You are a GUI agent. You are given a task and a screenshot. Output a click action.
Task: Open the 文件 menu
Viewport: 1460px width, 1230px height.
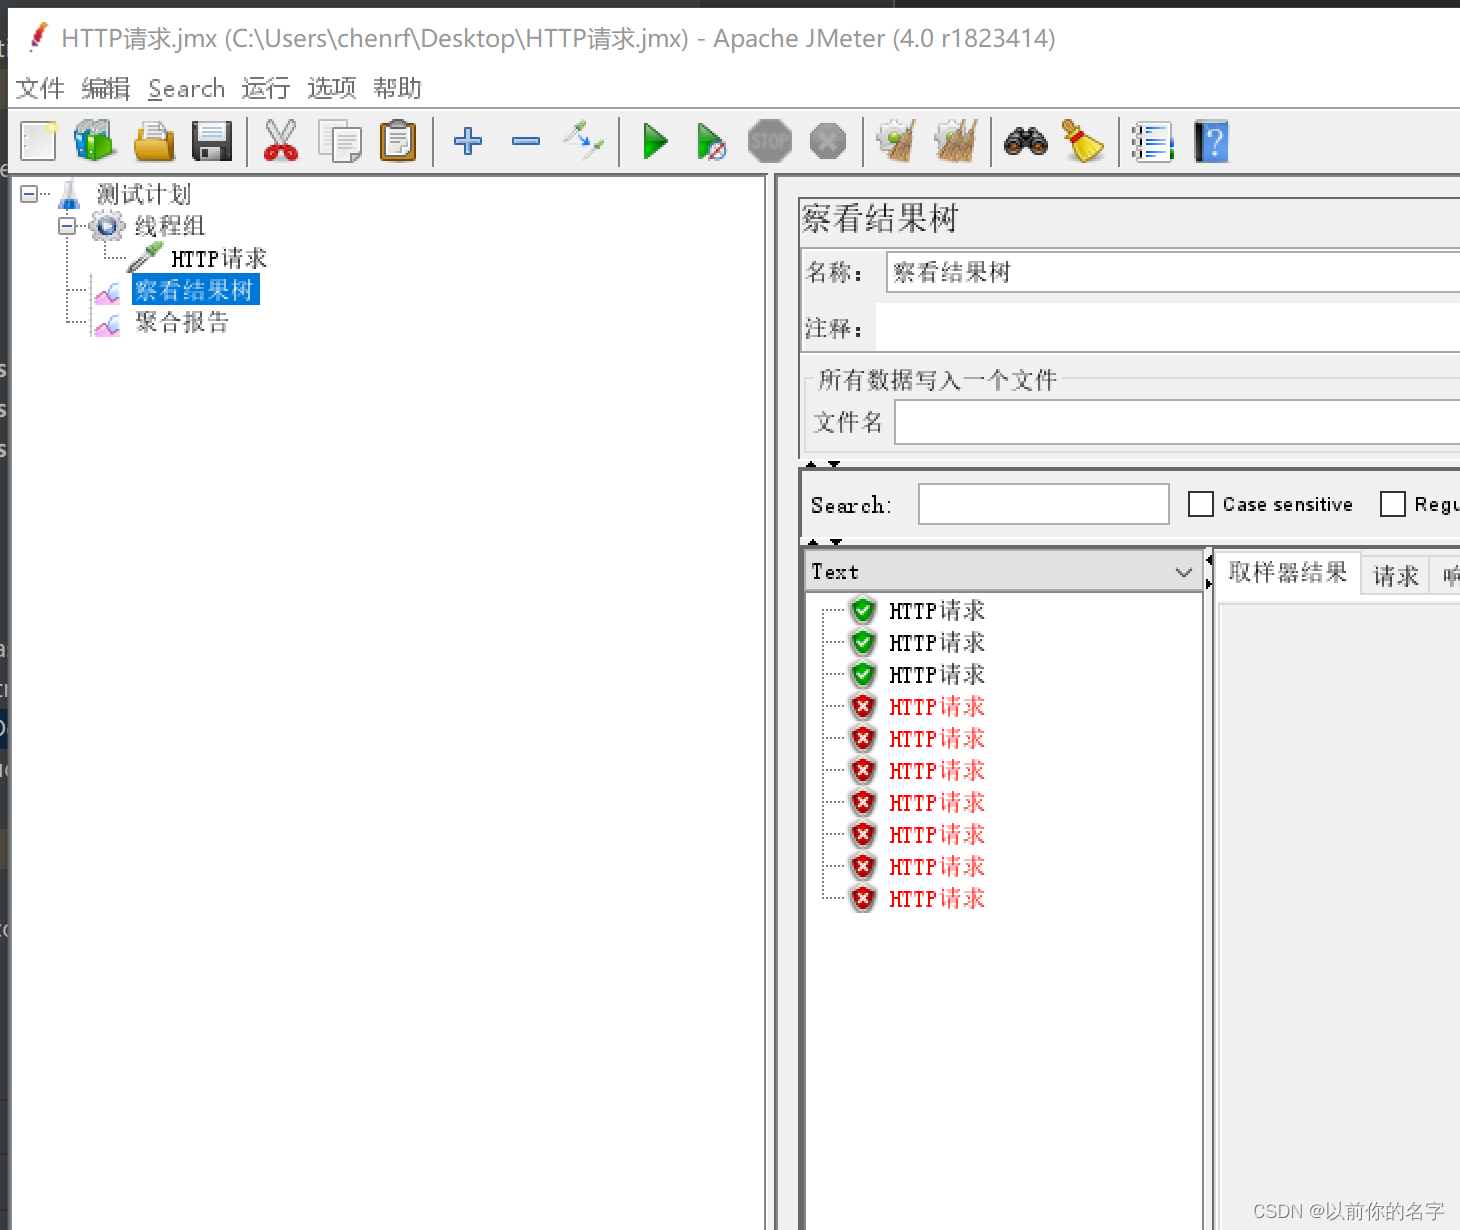tap(41, 88)
